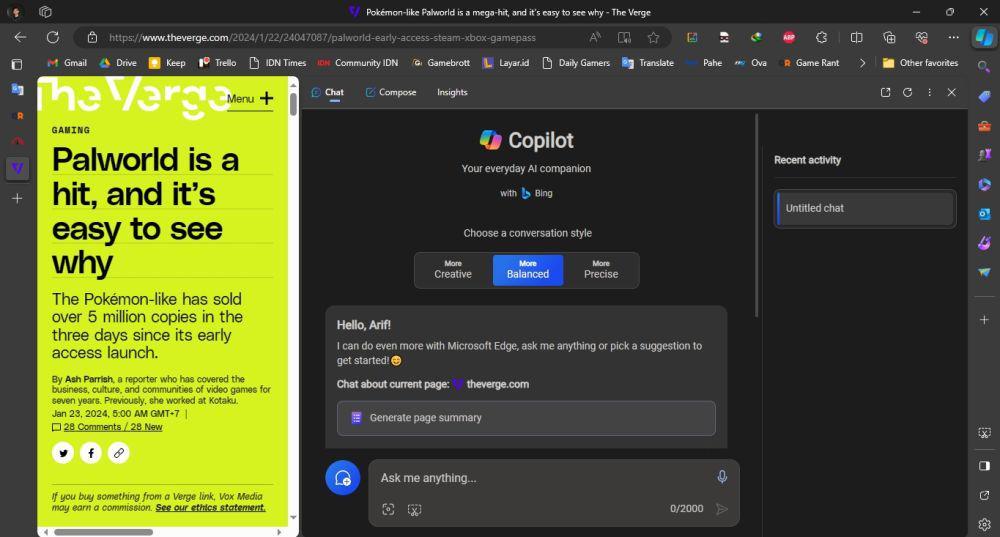
Task: Click Generate page summary suggestion
Action: coord(526,418)
